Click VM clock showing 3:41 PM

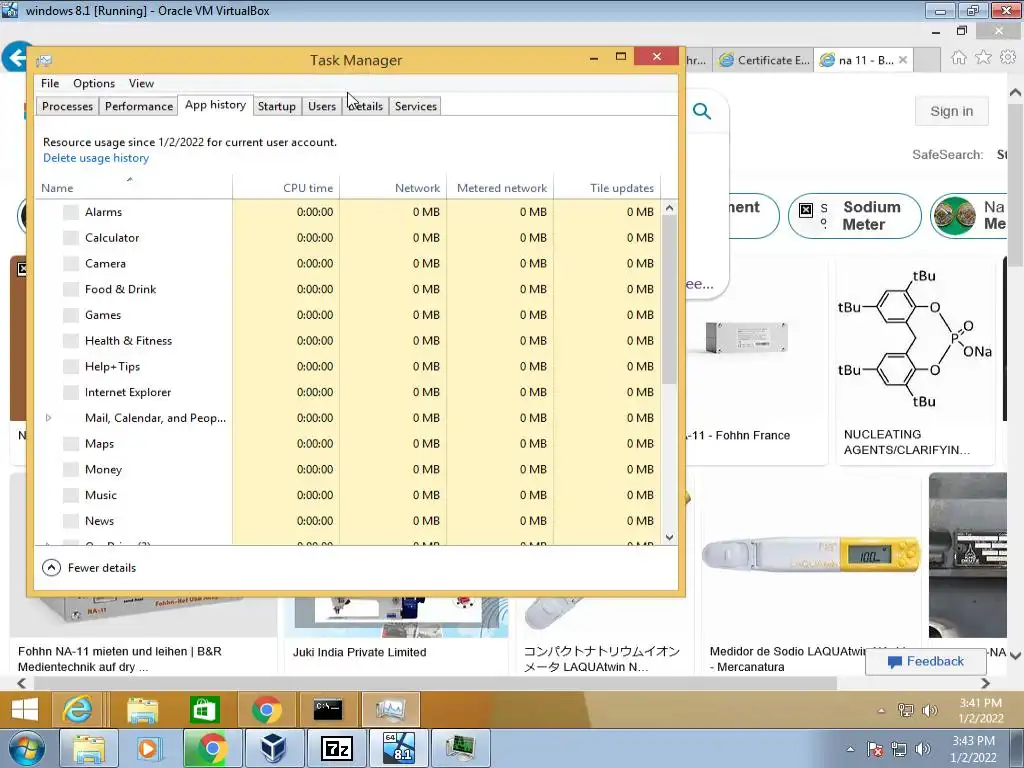point(981,711)
